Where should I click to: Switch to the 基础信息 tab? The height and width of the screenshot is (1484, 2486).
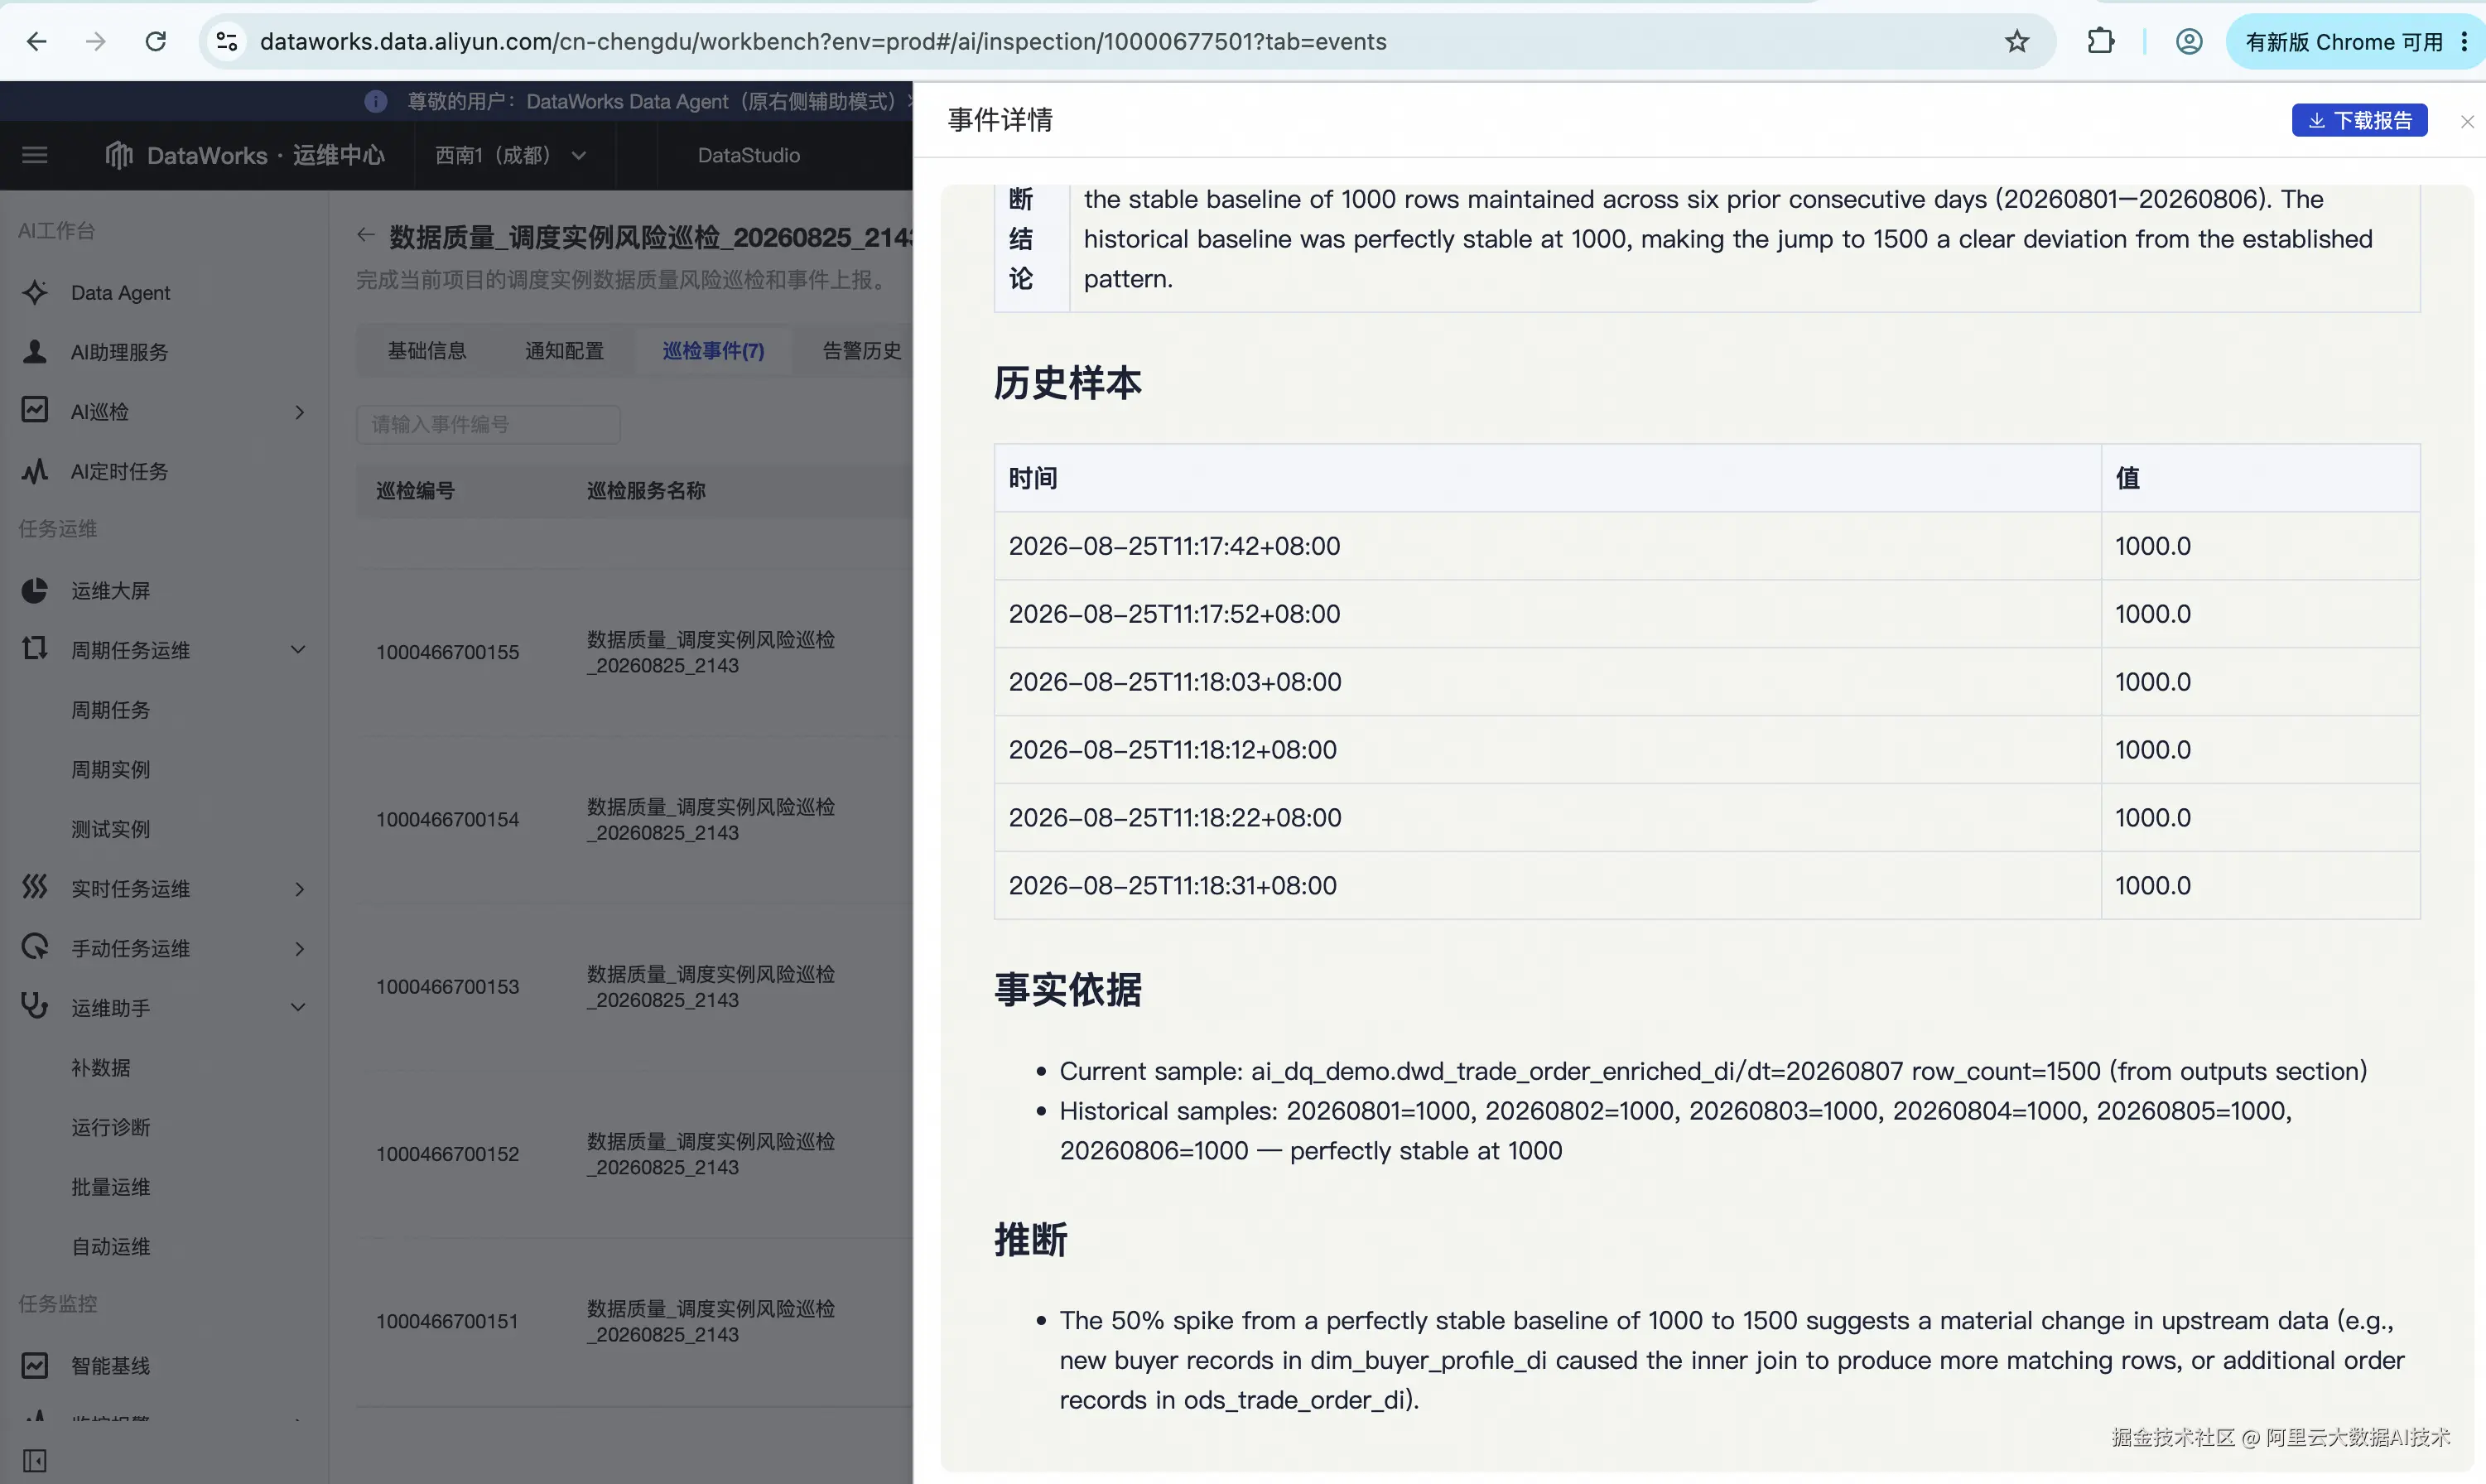pos(427,350)
